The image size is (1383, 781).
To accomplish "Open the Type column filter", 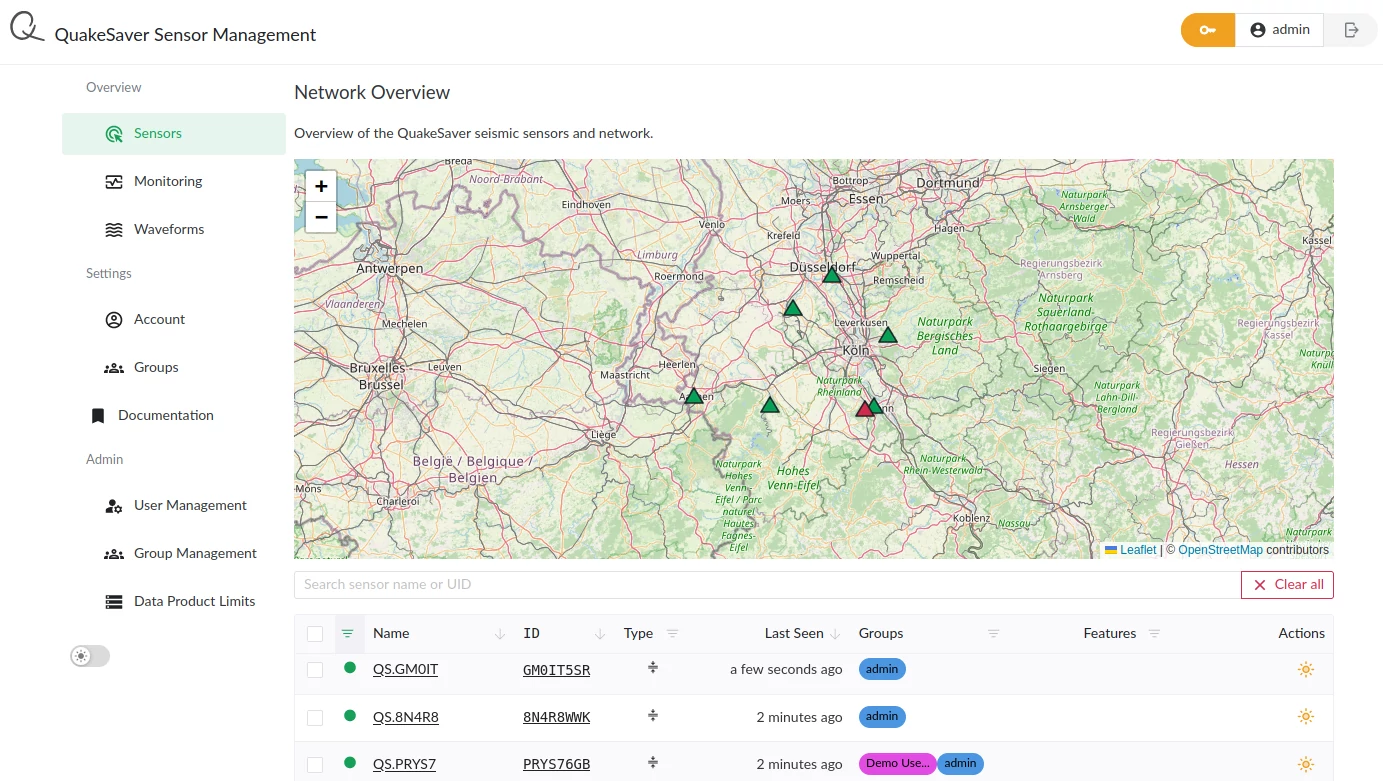I will [672, 634].
